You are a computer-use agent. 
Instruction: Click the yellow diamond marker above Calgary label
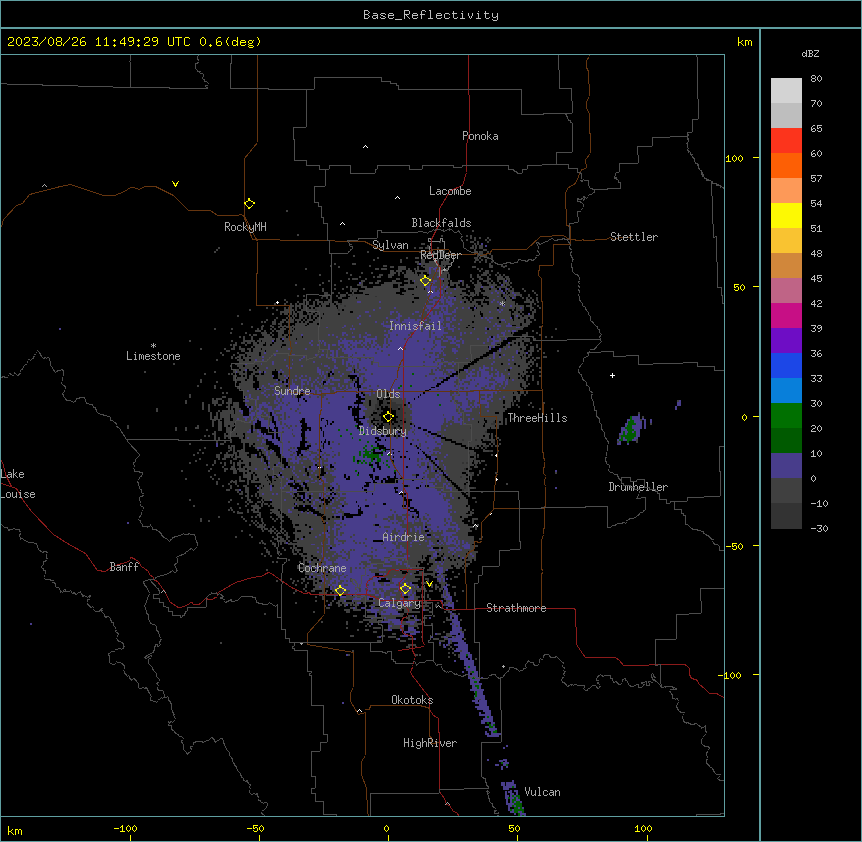[x=405, y=589]
